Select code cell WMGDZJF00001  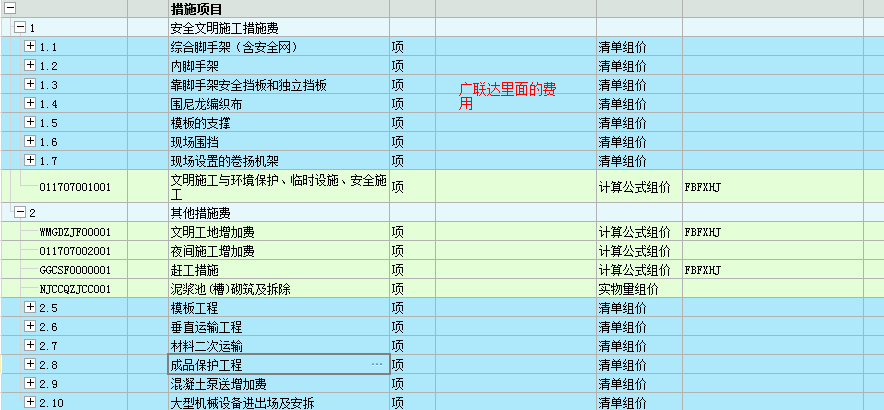click(75, 232)
